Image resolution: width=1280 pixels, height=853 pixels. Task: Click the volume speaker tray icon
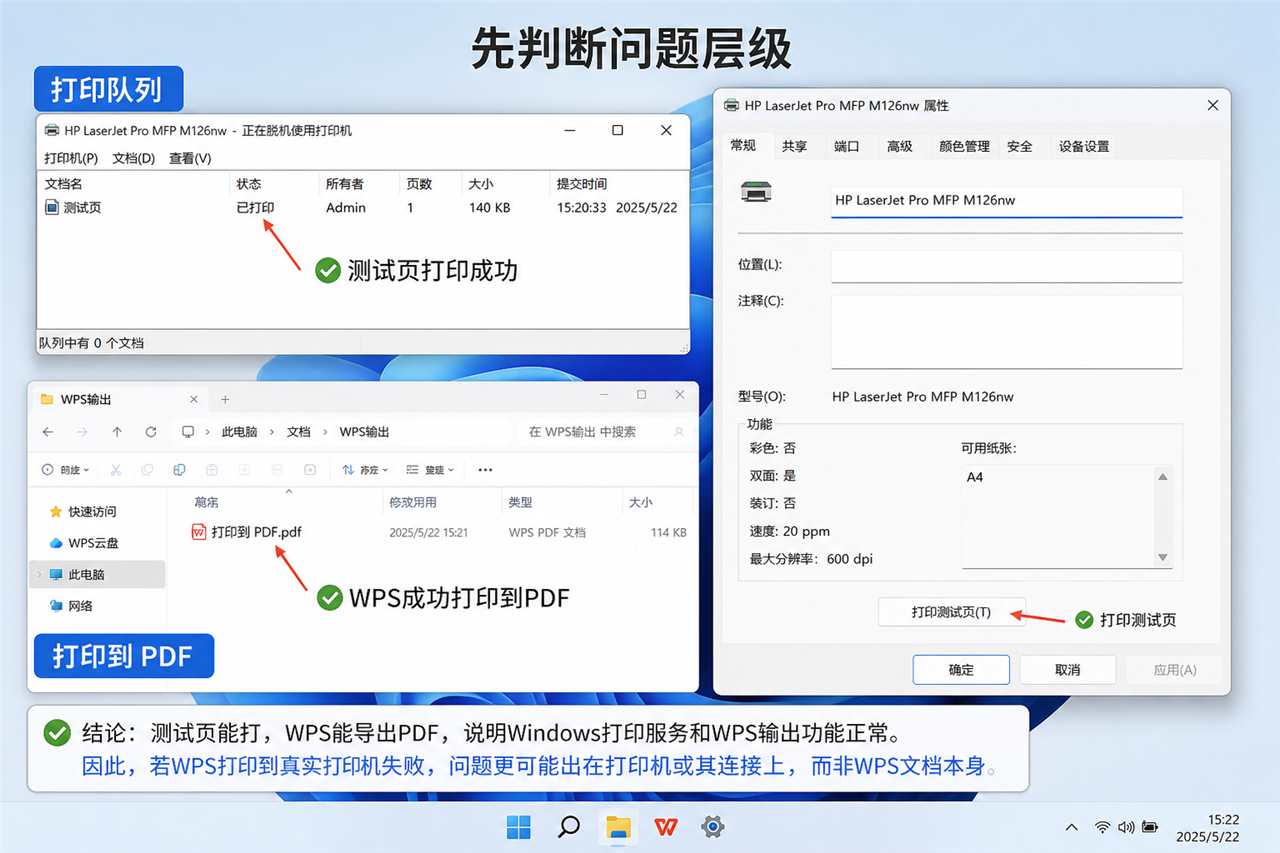click(1127, 827)
